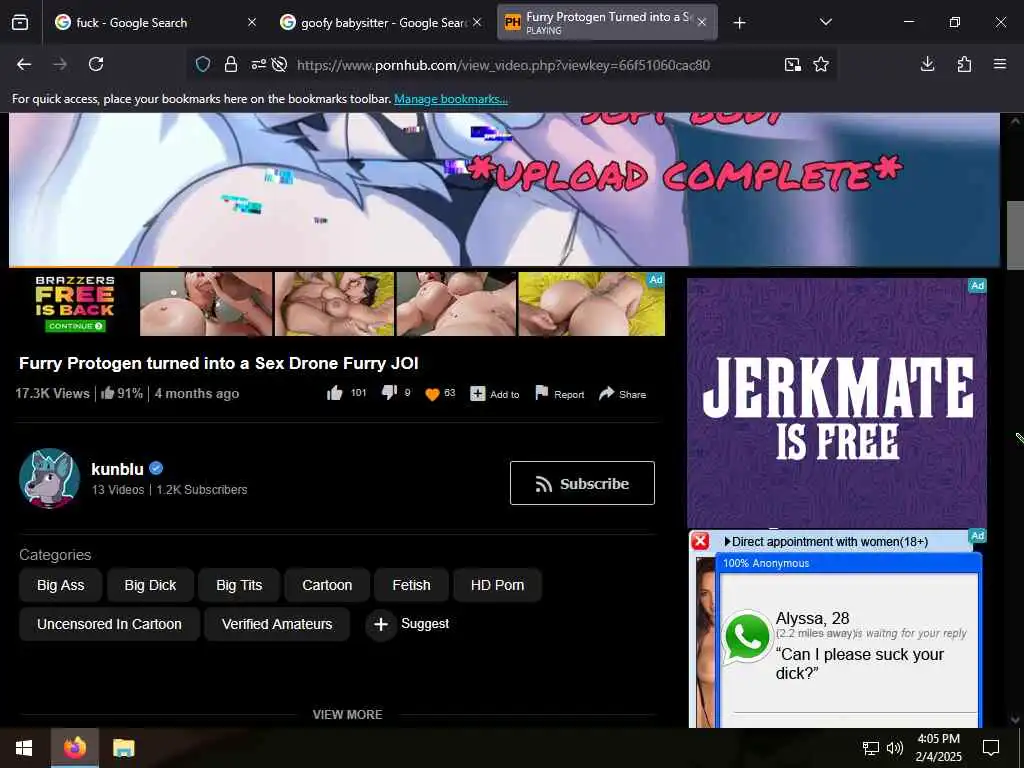Open File Explorer from the taskbar
1024x768 pixels.
tap(123, 748)
